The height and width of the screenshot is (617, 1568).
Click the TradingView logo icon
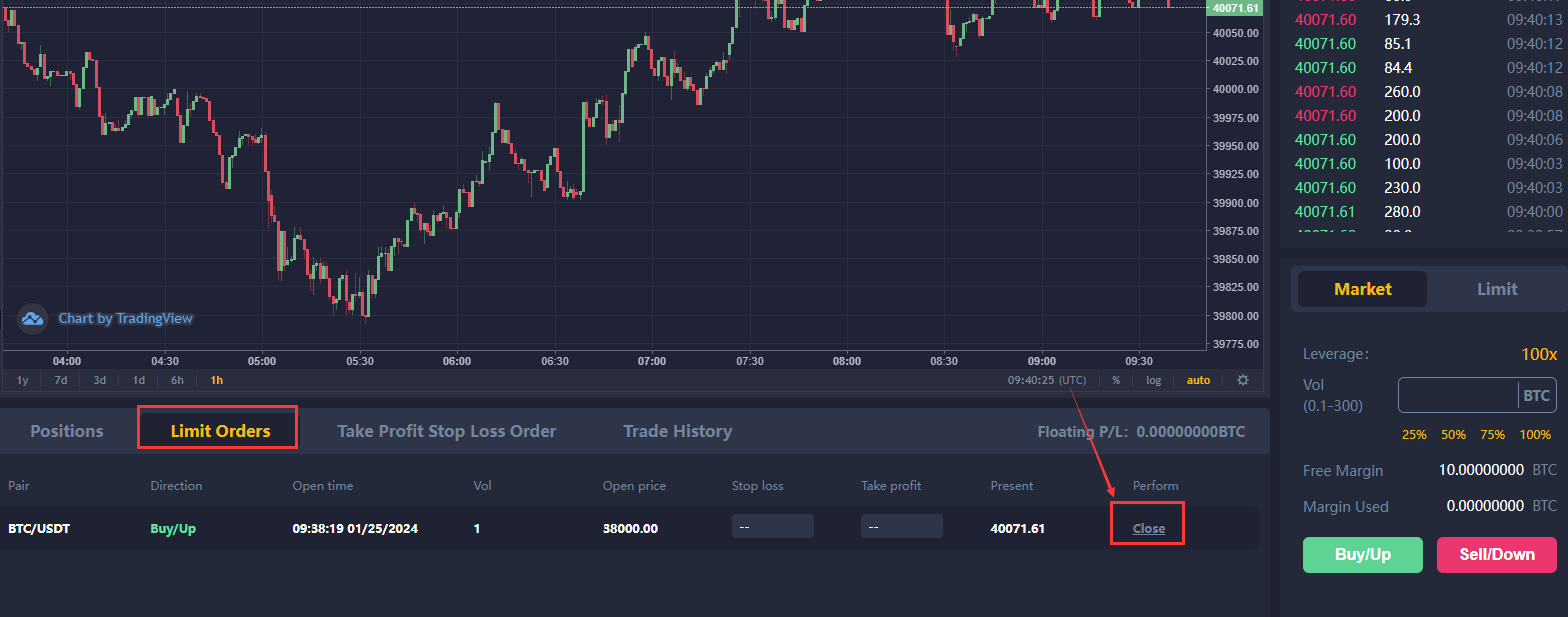pos(32,319)
